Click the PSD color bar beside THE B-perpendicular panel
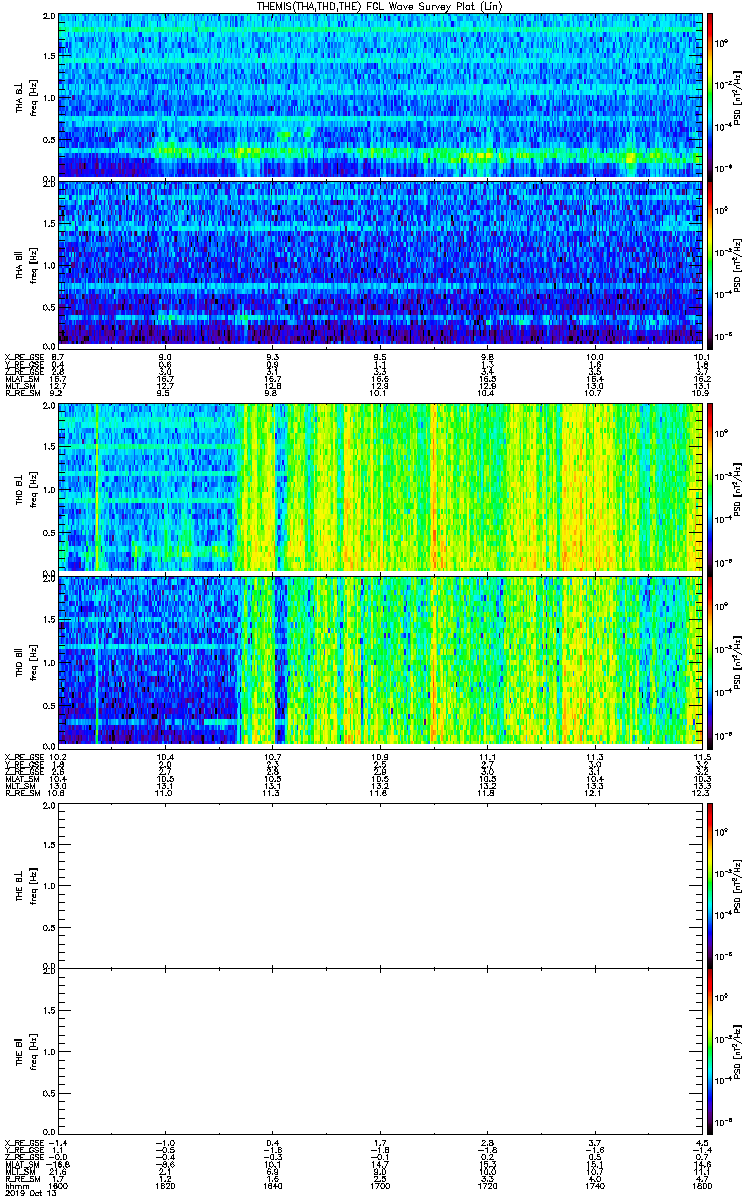This screenshot has width=750, height=1200. (710, 884)
